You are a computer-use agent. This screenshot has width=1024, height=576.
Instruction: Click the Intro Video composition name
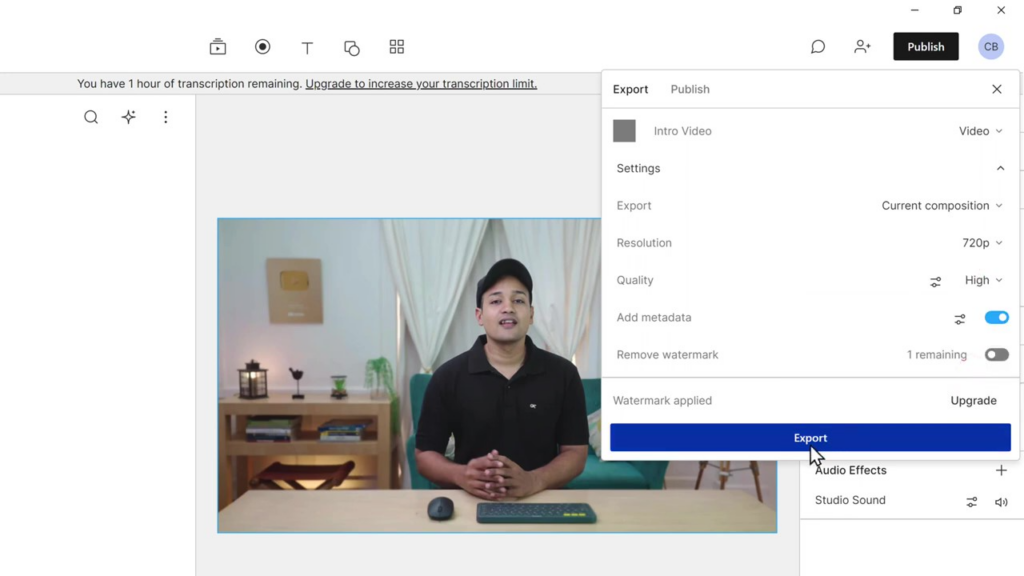point(682,131)
